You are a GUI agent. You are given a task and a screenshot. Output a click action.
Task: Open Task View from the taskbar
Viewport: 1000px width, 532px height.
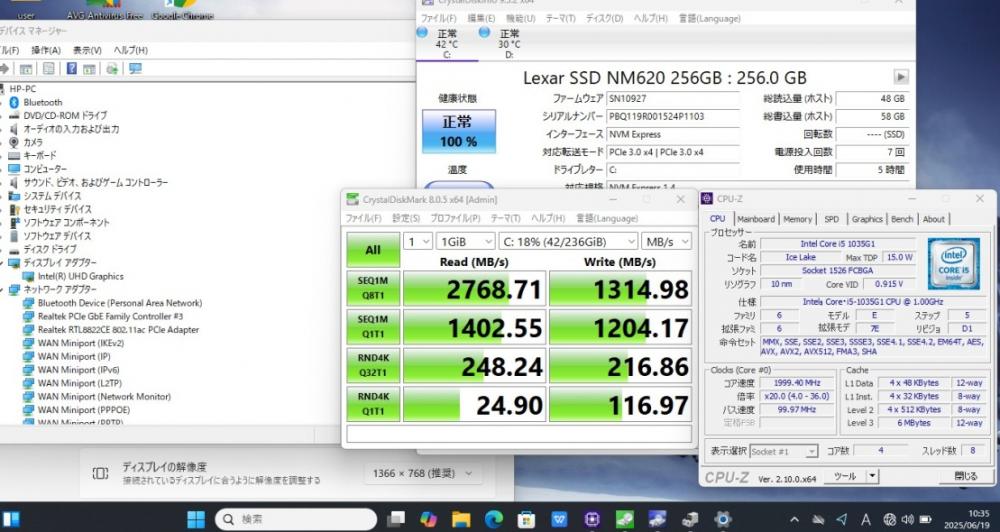396,519
